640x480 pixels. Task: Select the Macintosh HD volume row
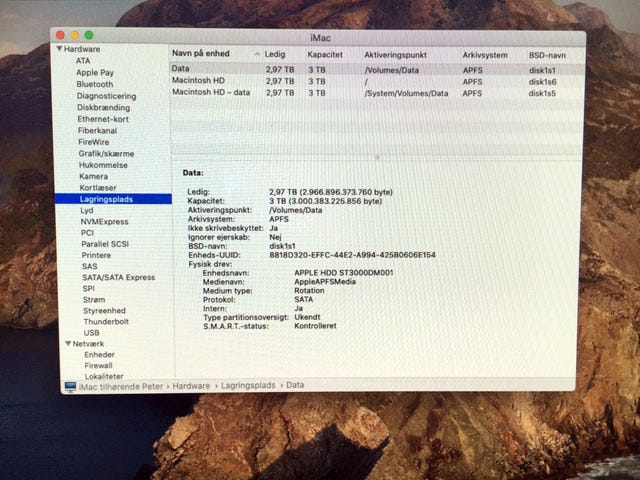coord(376,81)
